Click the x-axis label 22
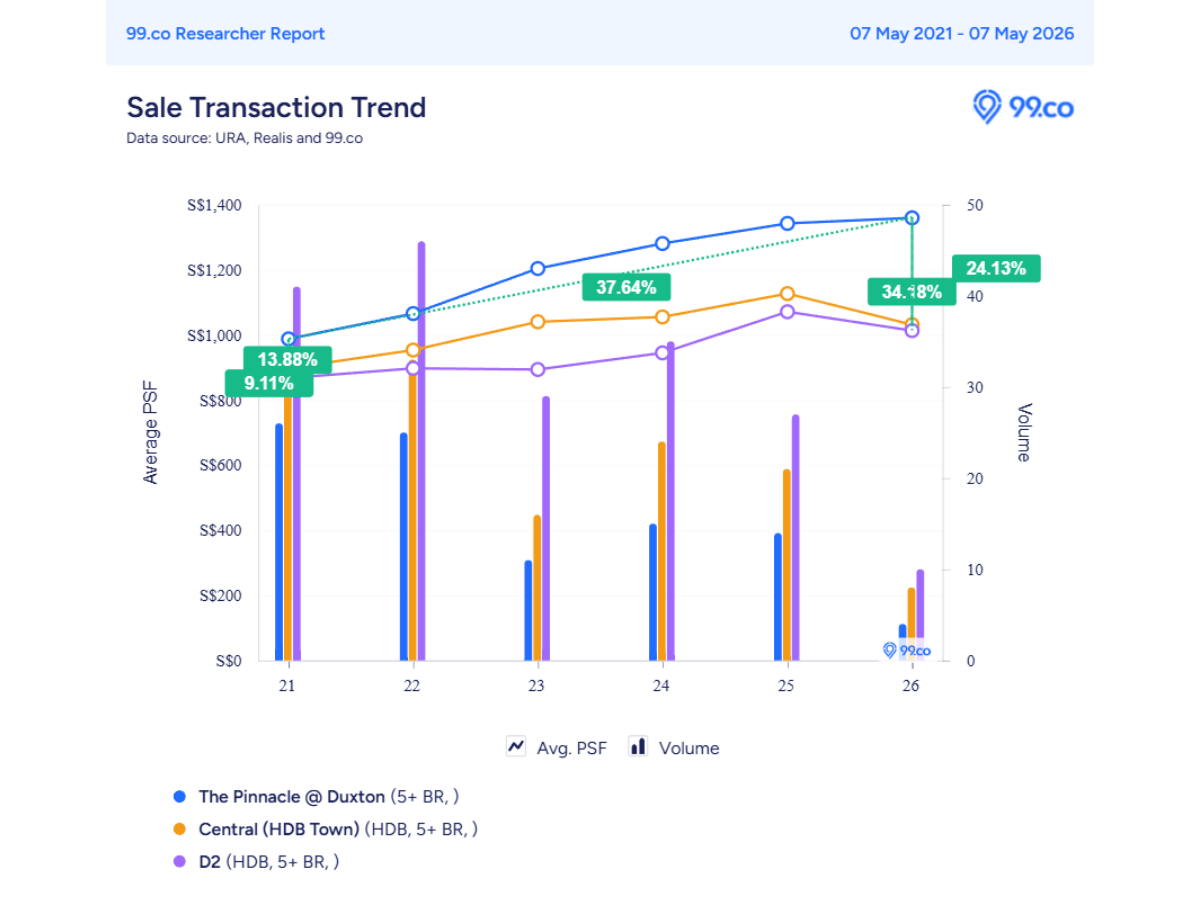 coord(412,686)
